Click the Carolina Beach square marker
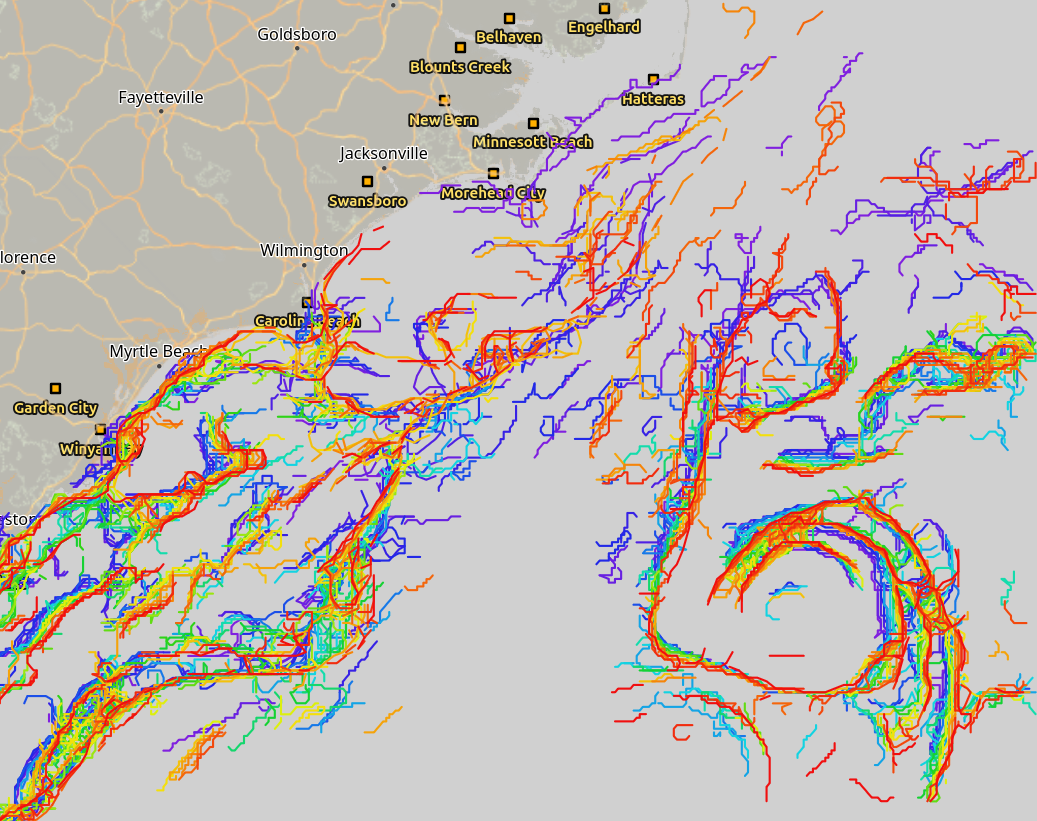The height and width of the screenshot is (821, 1037). tap(307, 302)
